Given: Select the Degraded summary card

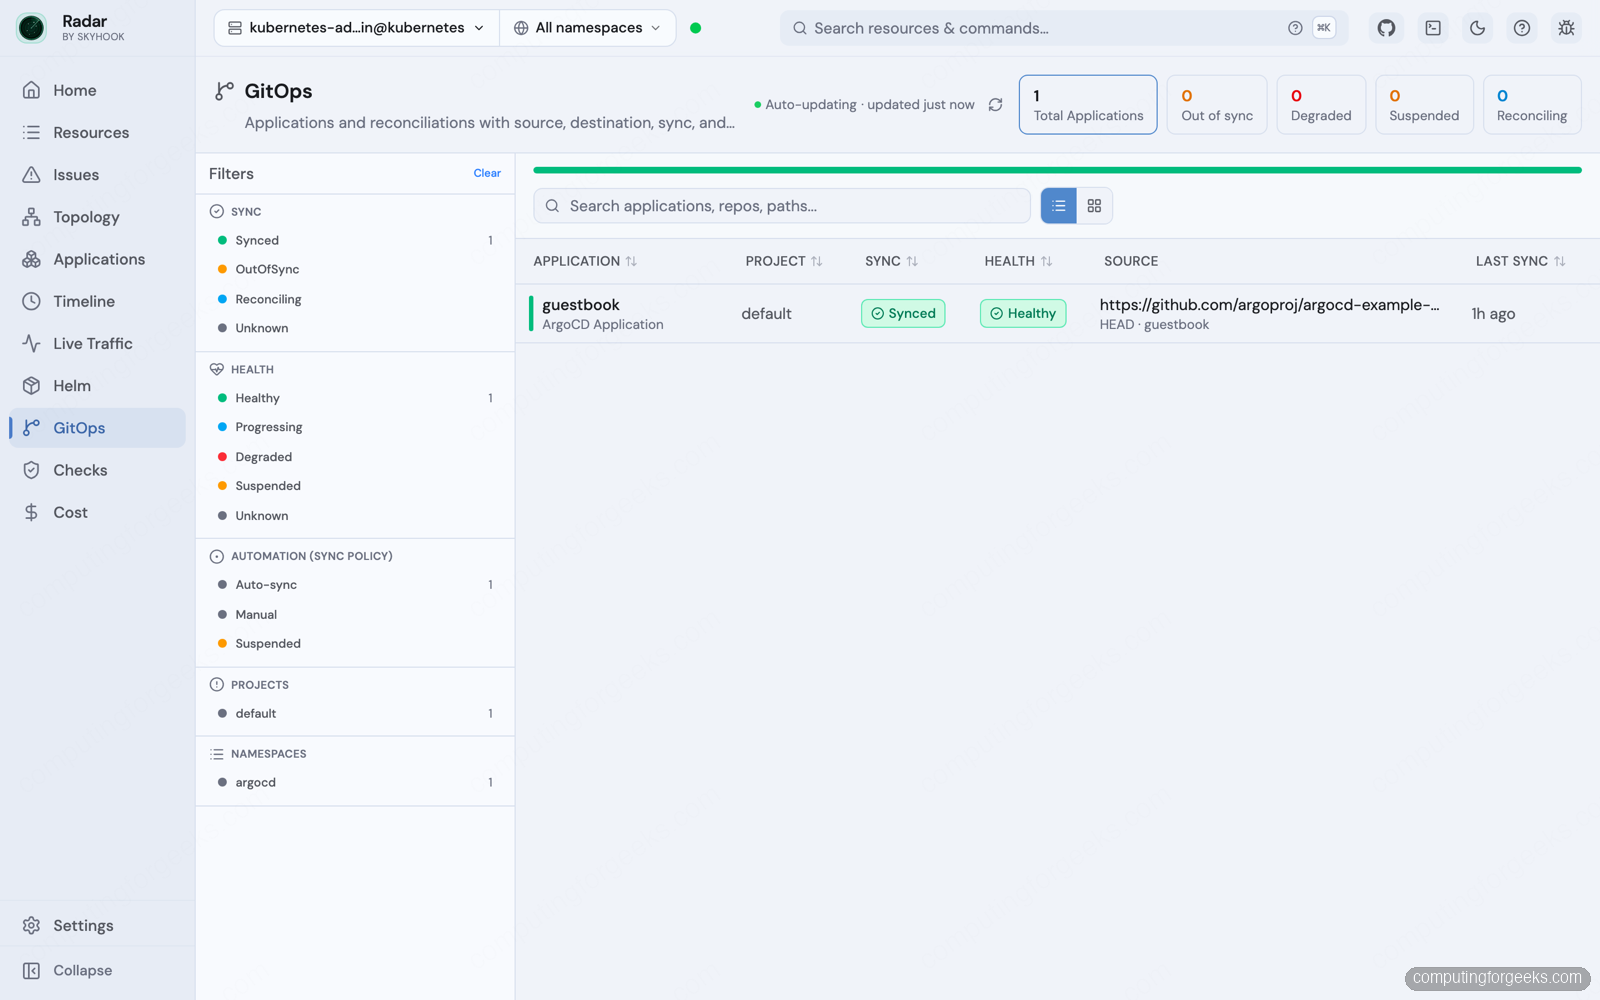Looking at the screenshot, I should coord(1321,105).
